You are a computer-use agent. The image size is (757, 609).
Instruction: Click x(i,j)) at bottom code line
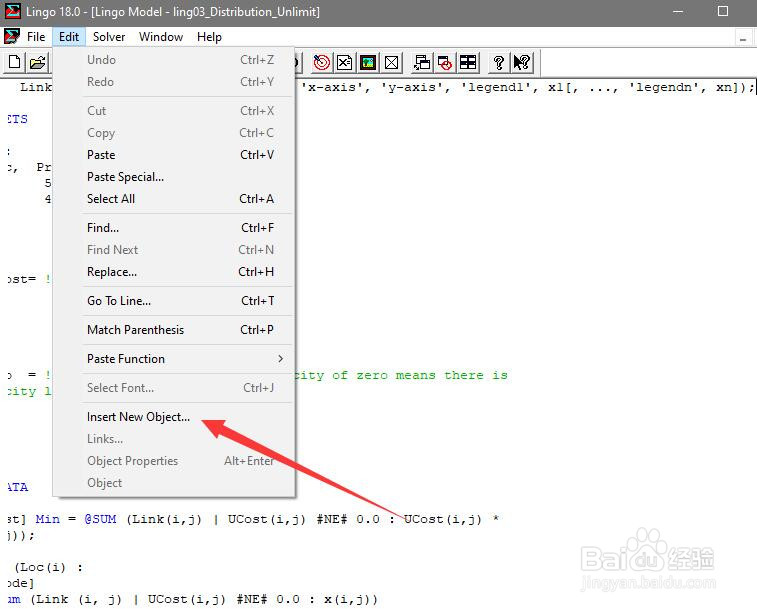(x=350, y=599)
